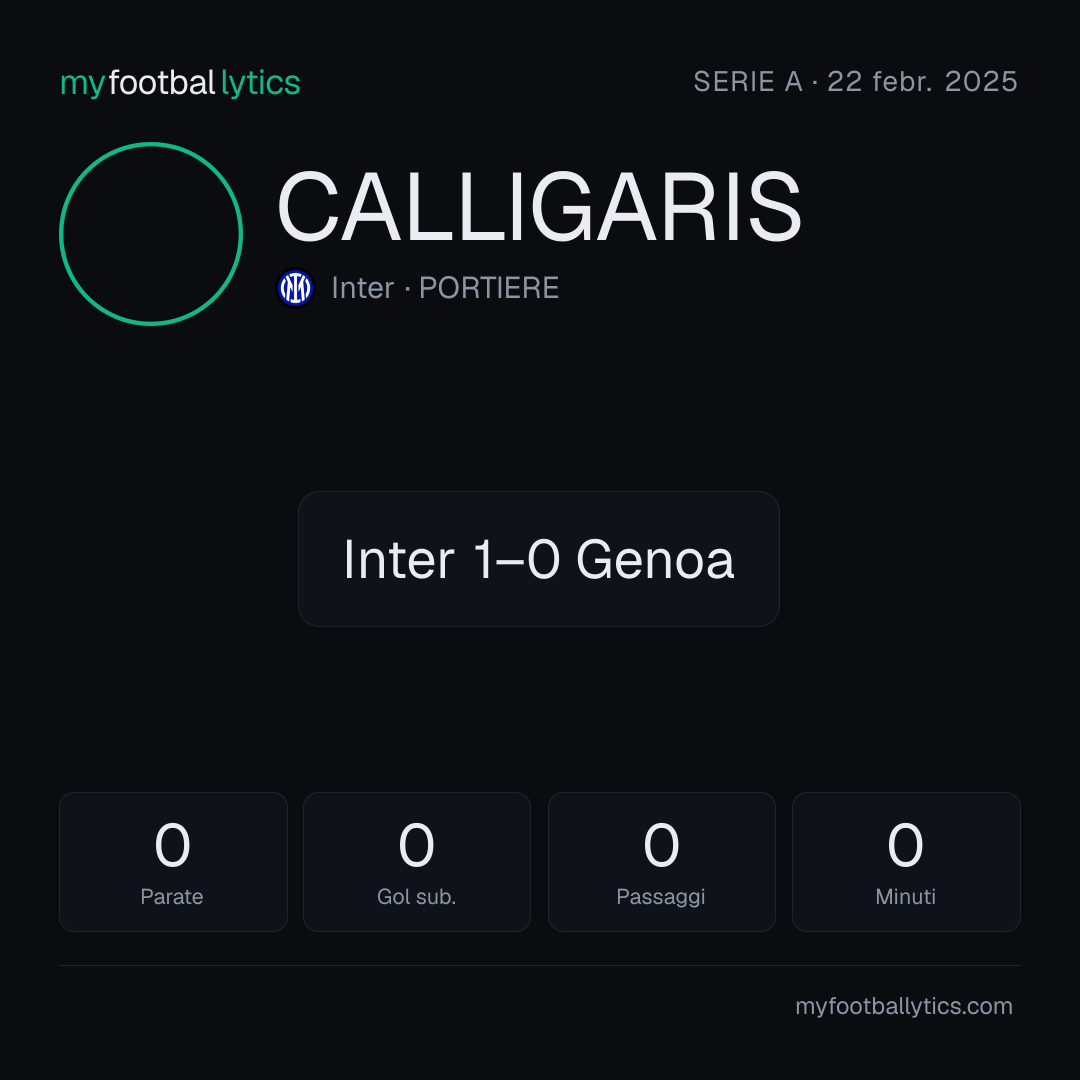Click the Gol sub. zero value
1080x1080 pixels.
click(417, 845)
